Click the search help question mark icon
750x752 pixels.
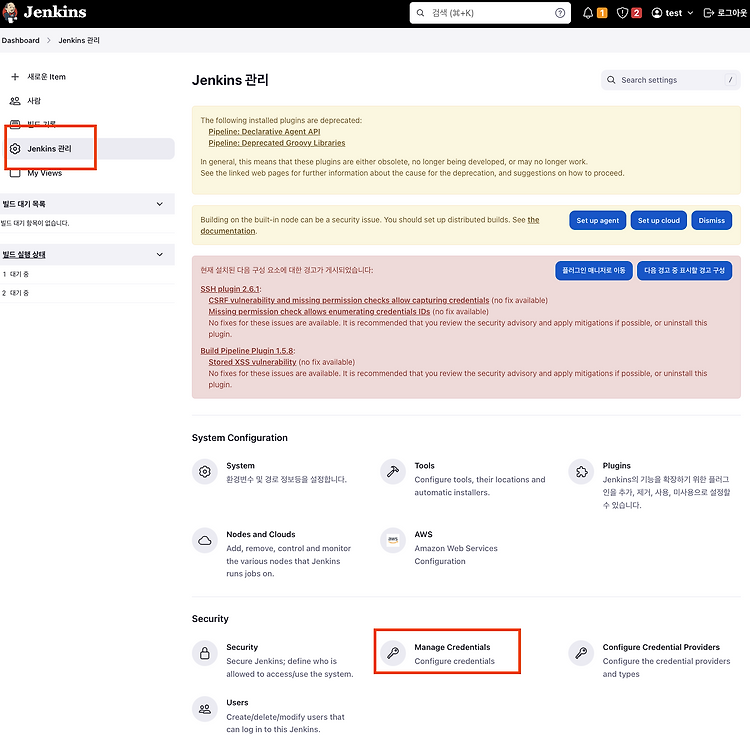(560, 13)
